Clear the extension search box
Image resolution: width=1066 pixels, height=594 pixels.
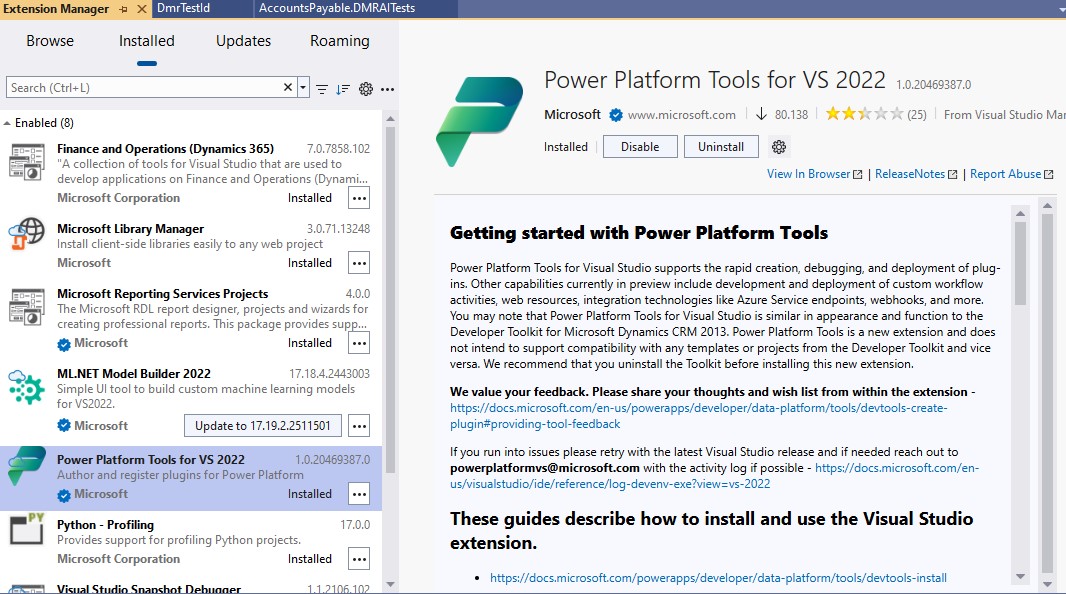pyautogui.click(x=288, y=87)
